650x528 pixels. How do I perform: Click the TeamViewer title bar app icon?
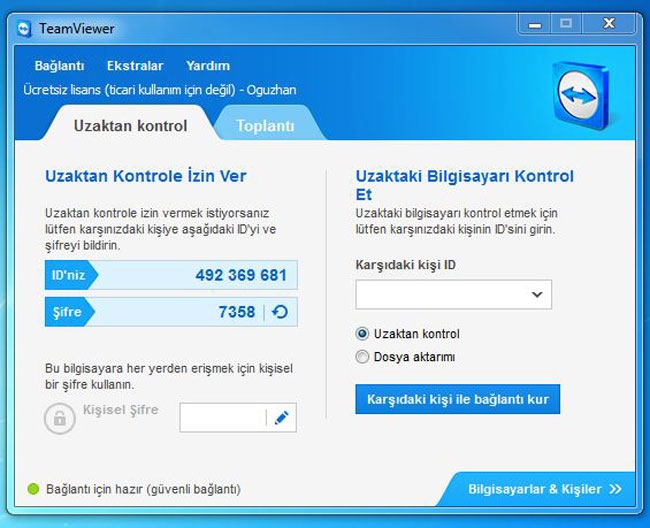pos(24,29)
